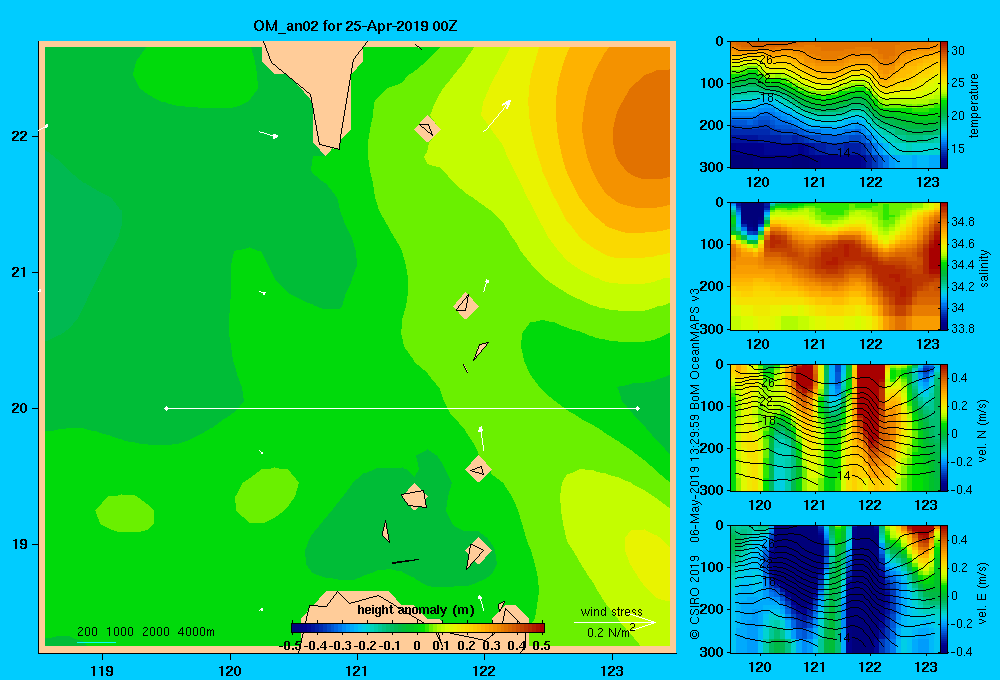This screenshot has height=680, width=1000.
Task: Click longitude label 123 on main map
Action: pyautogui.click(x=612, y=670)
